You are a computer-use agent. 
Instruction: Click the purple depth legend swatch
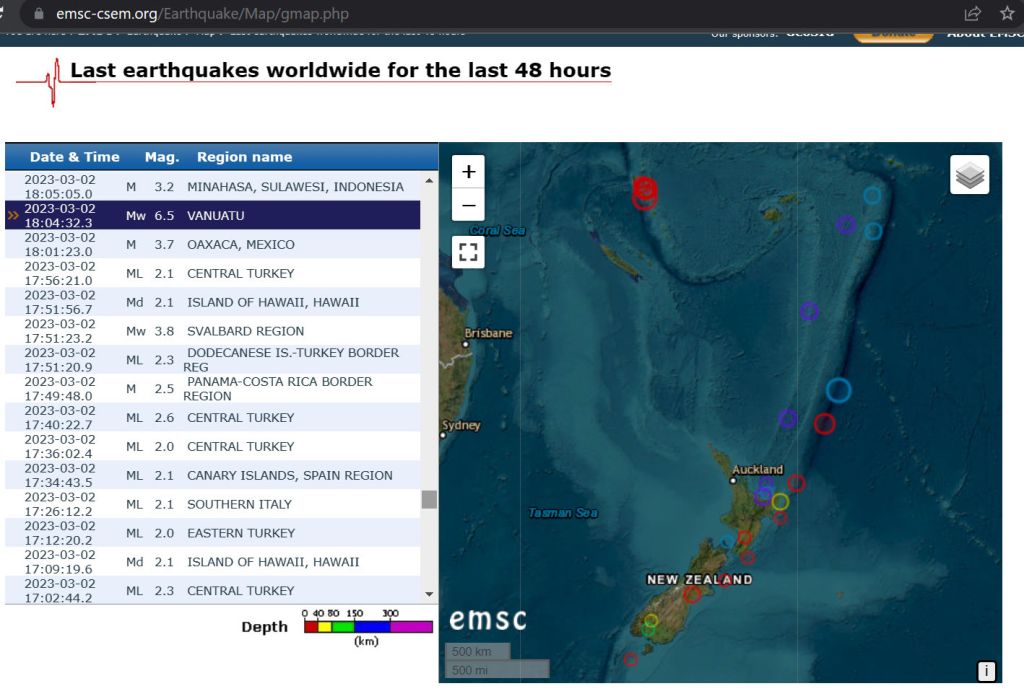[x=411, y=627]
